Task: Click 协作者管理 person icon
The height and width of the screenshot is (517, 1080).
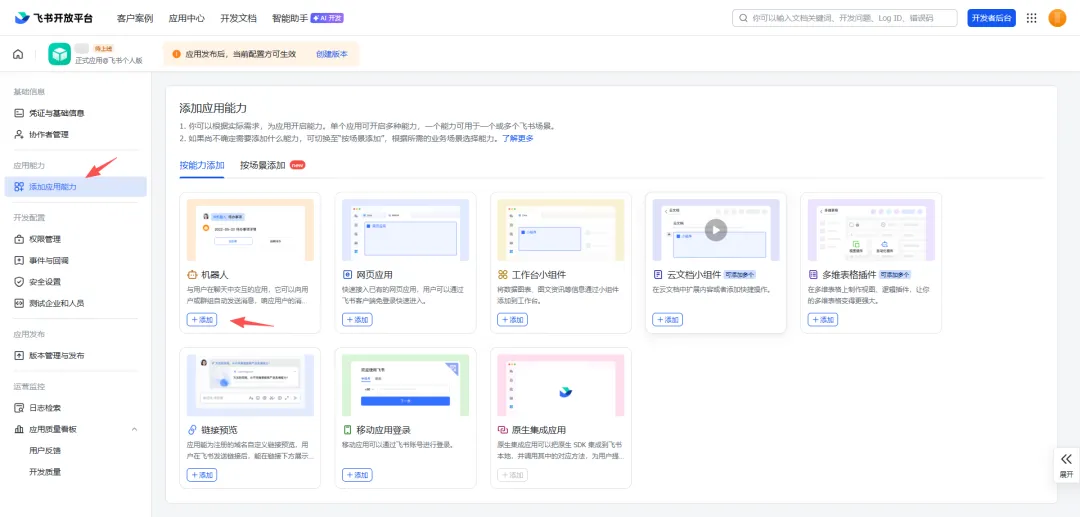Action: click(19, 134)
